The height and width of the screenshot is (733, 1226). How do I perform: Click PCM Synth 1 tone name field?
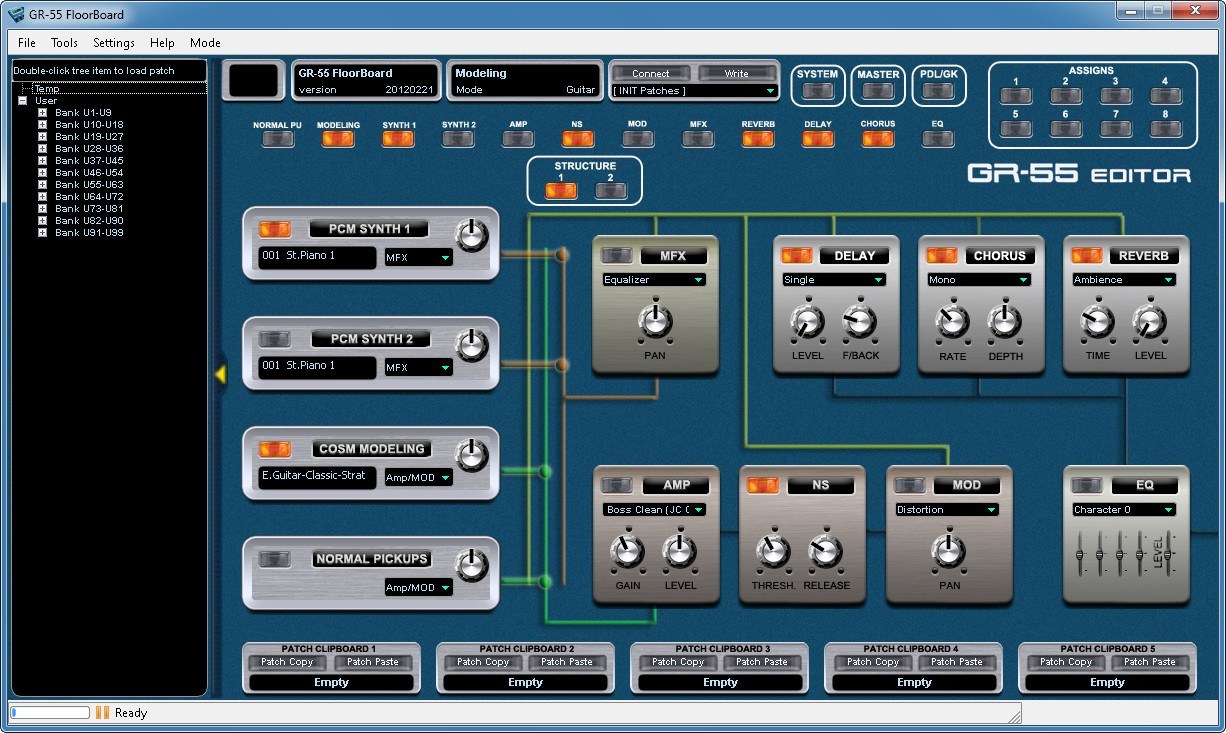318,256
